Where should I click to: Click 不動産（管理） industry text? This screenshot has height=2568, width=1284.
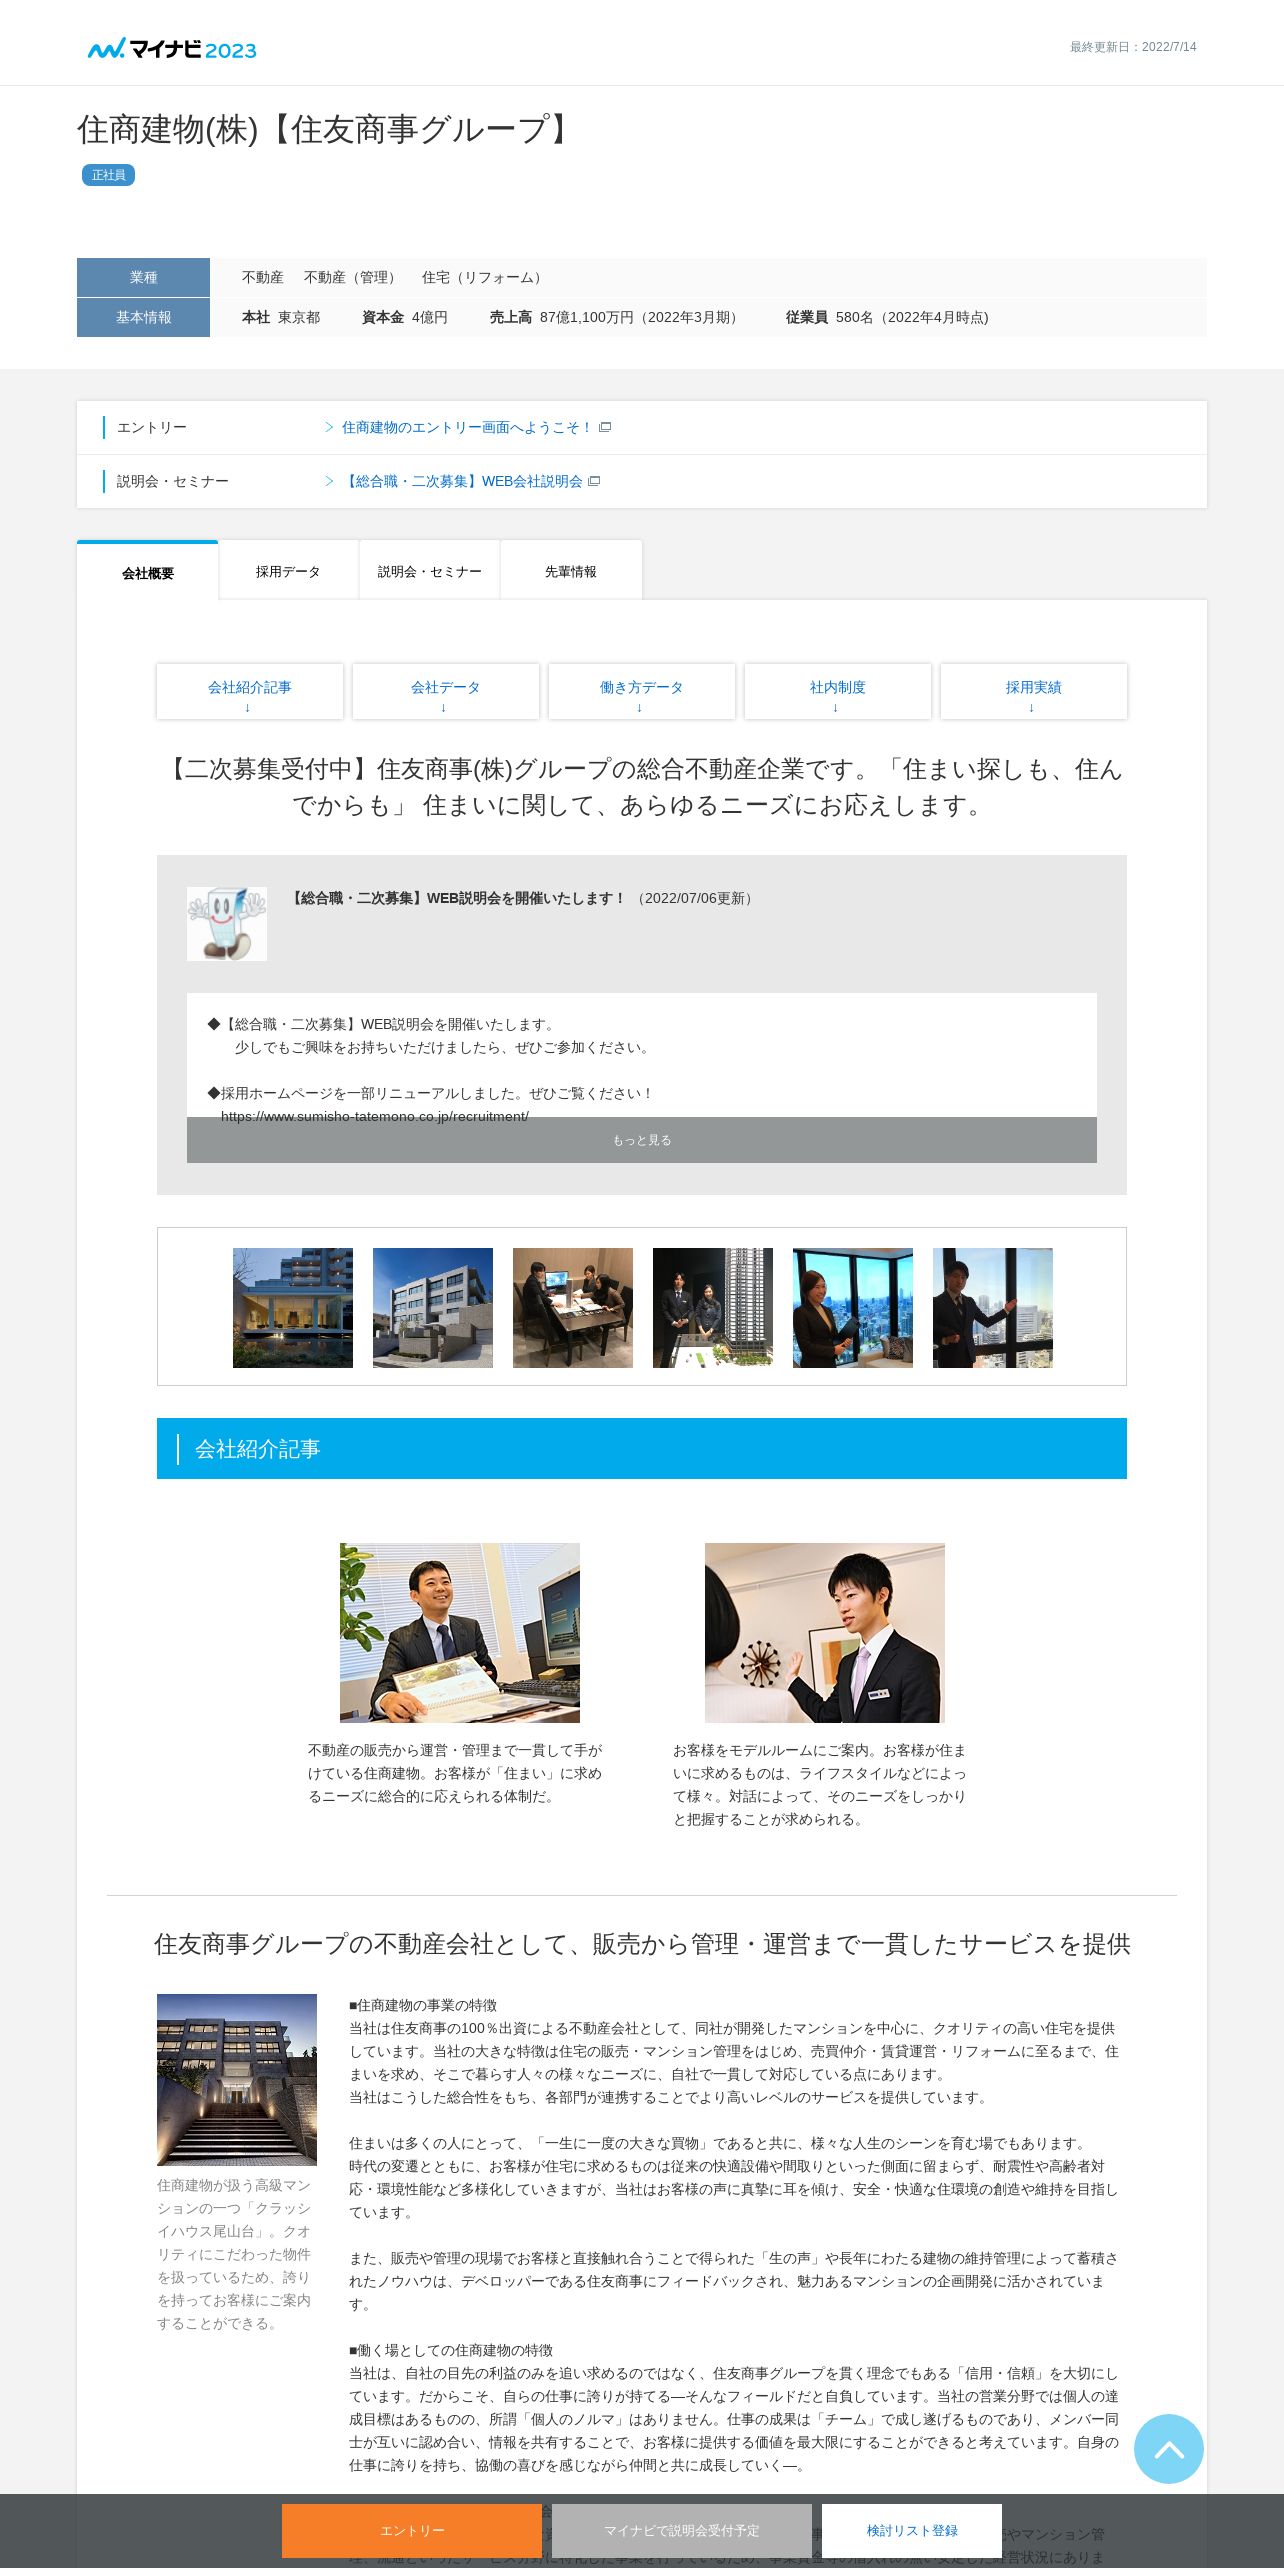click(x=353, y=277)
